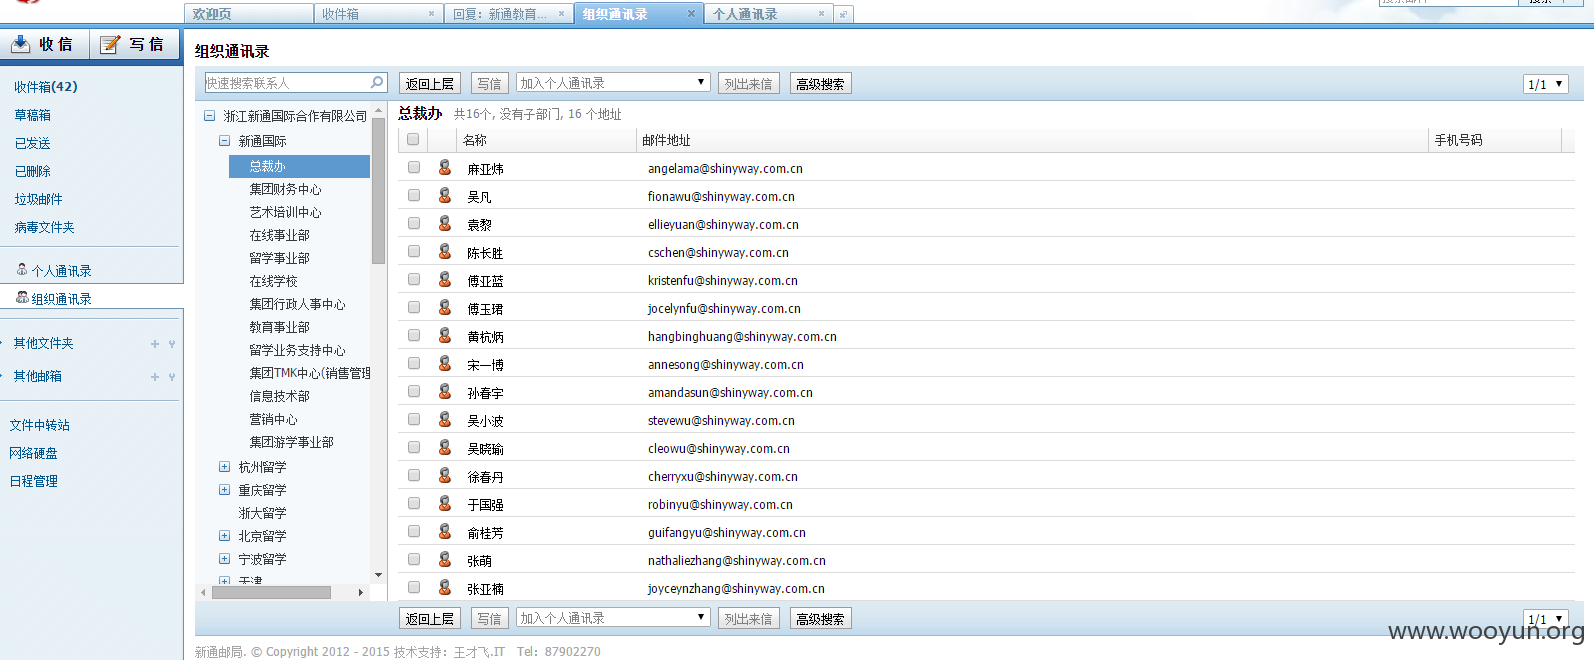The height and width of the screenshot is (660, 1594).
Task: Close the 回复: 新通教育 tab
Action: [562, 14]
